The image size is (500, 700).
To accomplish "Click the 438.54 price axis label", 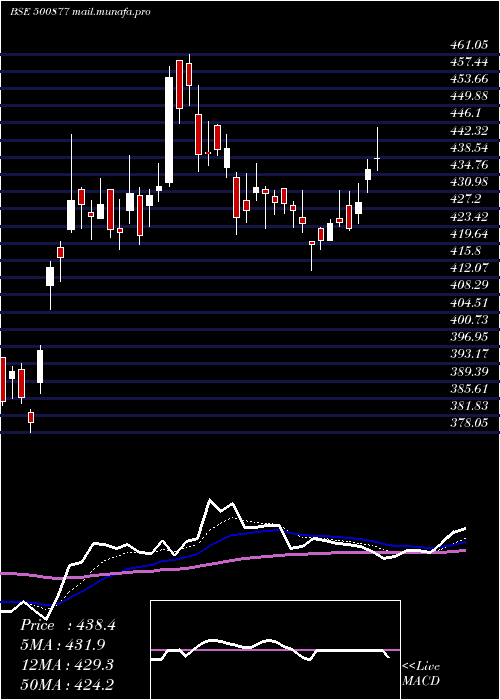I will pyautogui.click(x=469, y=148).
